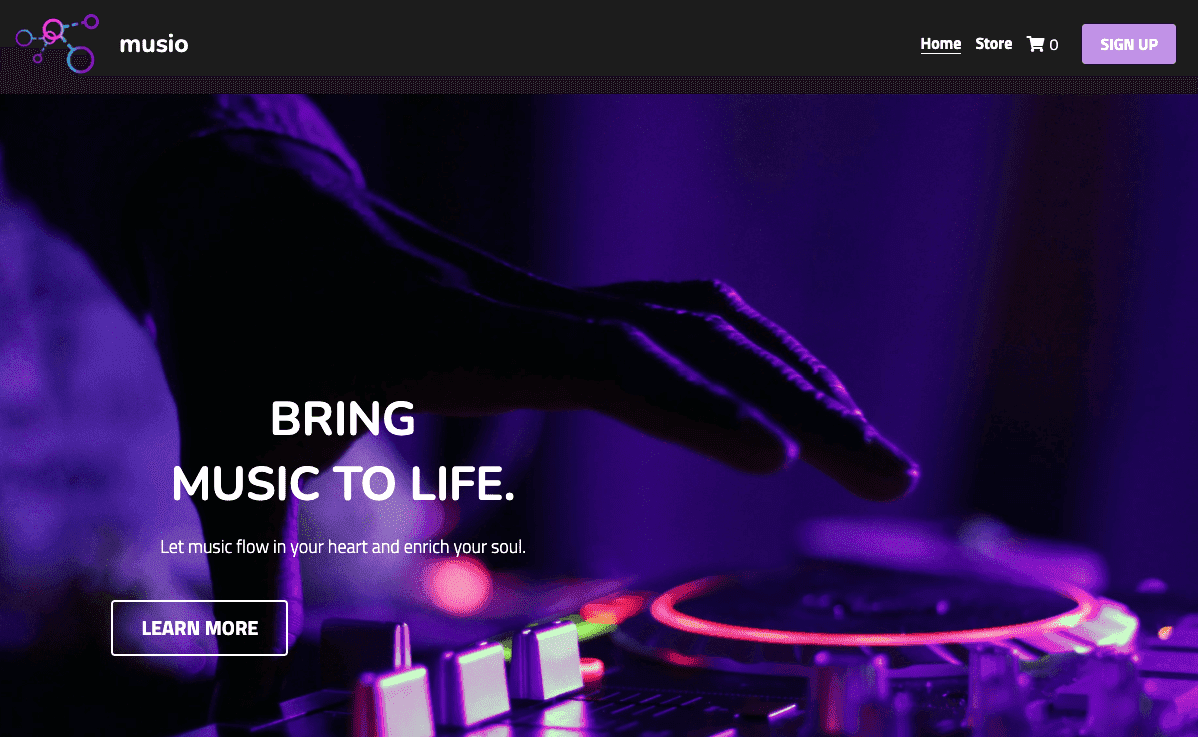Click the musio brand name text
The width and height of the screenshot is (1198, 737).
click(154, 44)
